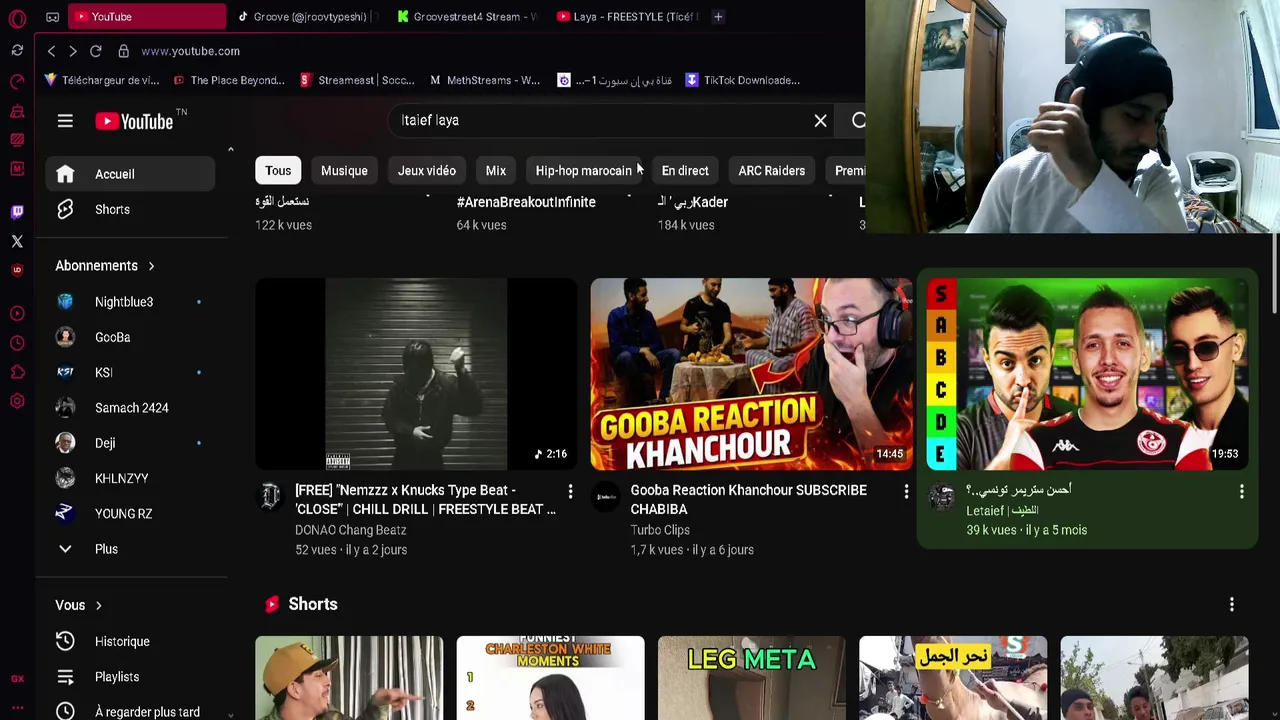The width and height of the screenshot is (1280, 720).
Task: Open X (Twitter) in the Opera sidebar
Action: [17, 241]
